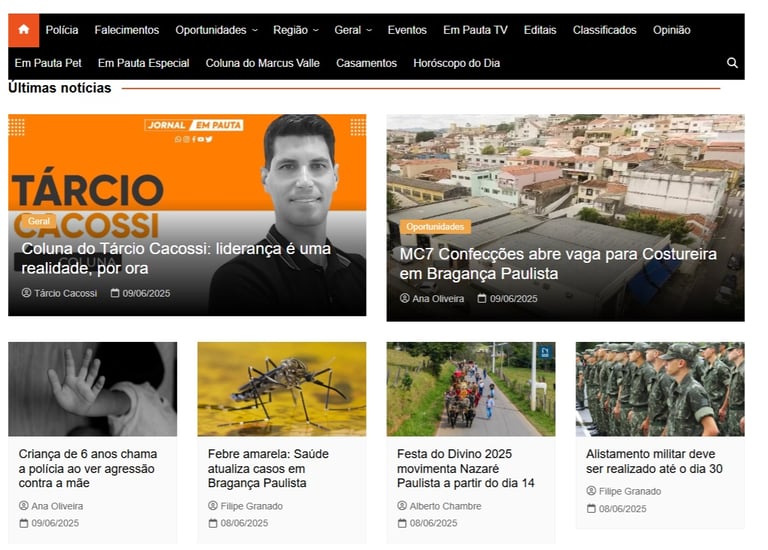Open the Falecimentos menu section
The image size is (768, 550).
(x=127, y=30)
